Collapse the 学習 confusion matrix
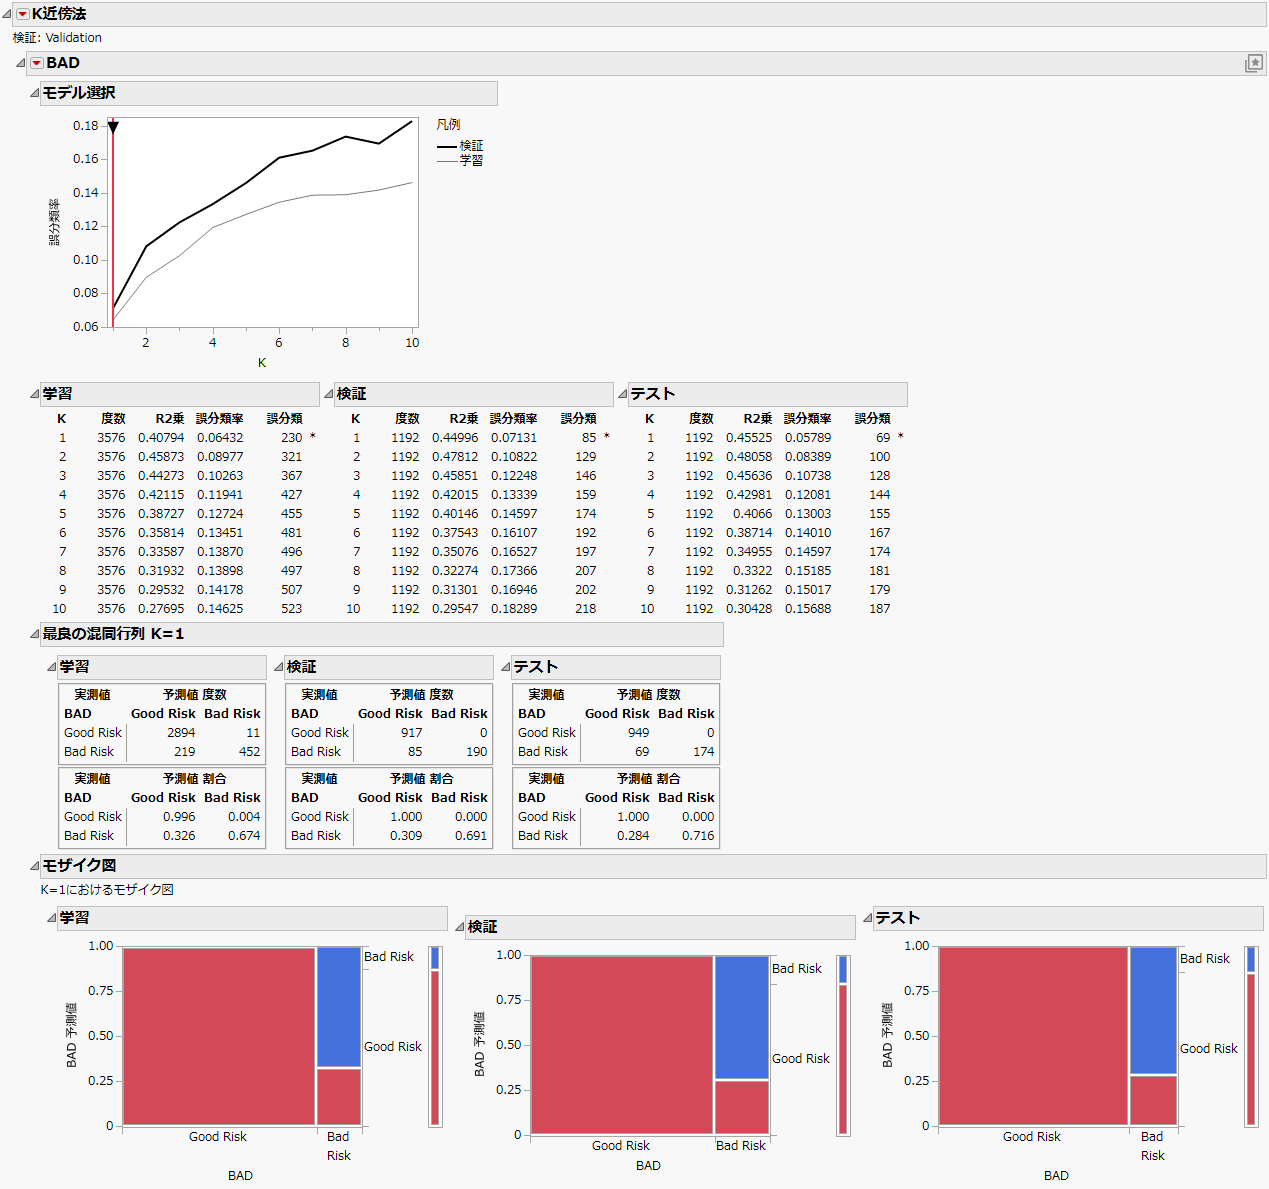This screenshot has height=1189, width=1269. (x=51, y=667)
